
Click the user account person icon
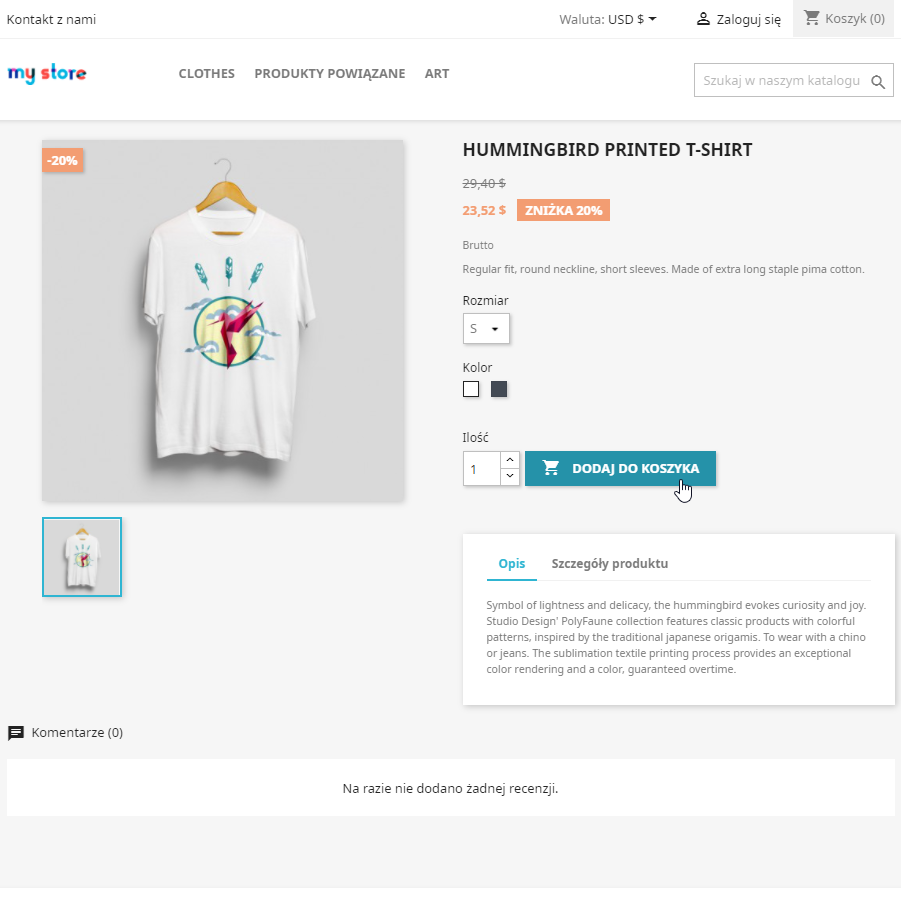coord(703,19)
